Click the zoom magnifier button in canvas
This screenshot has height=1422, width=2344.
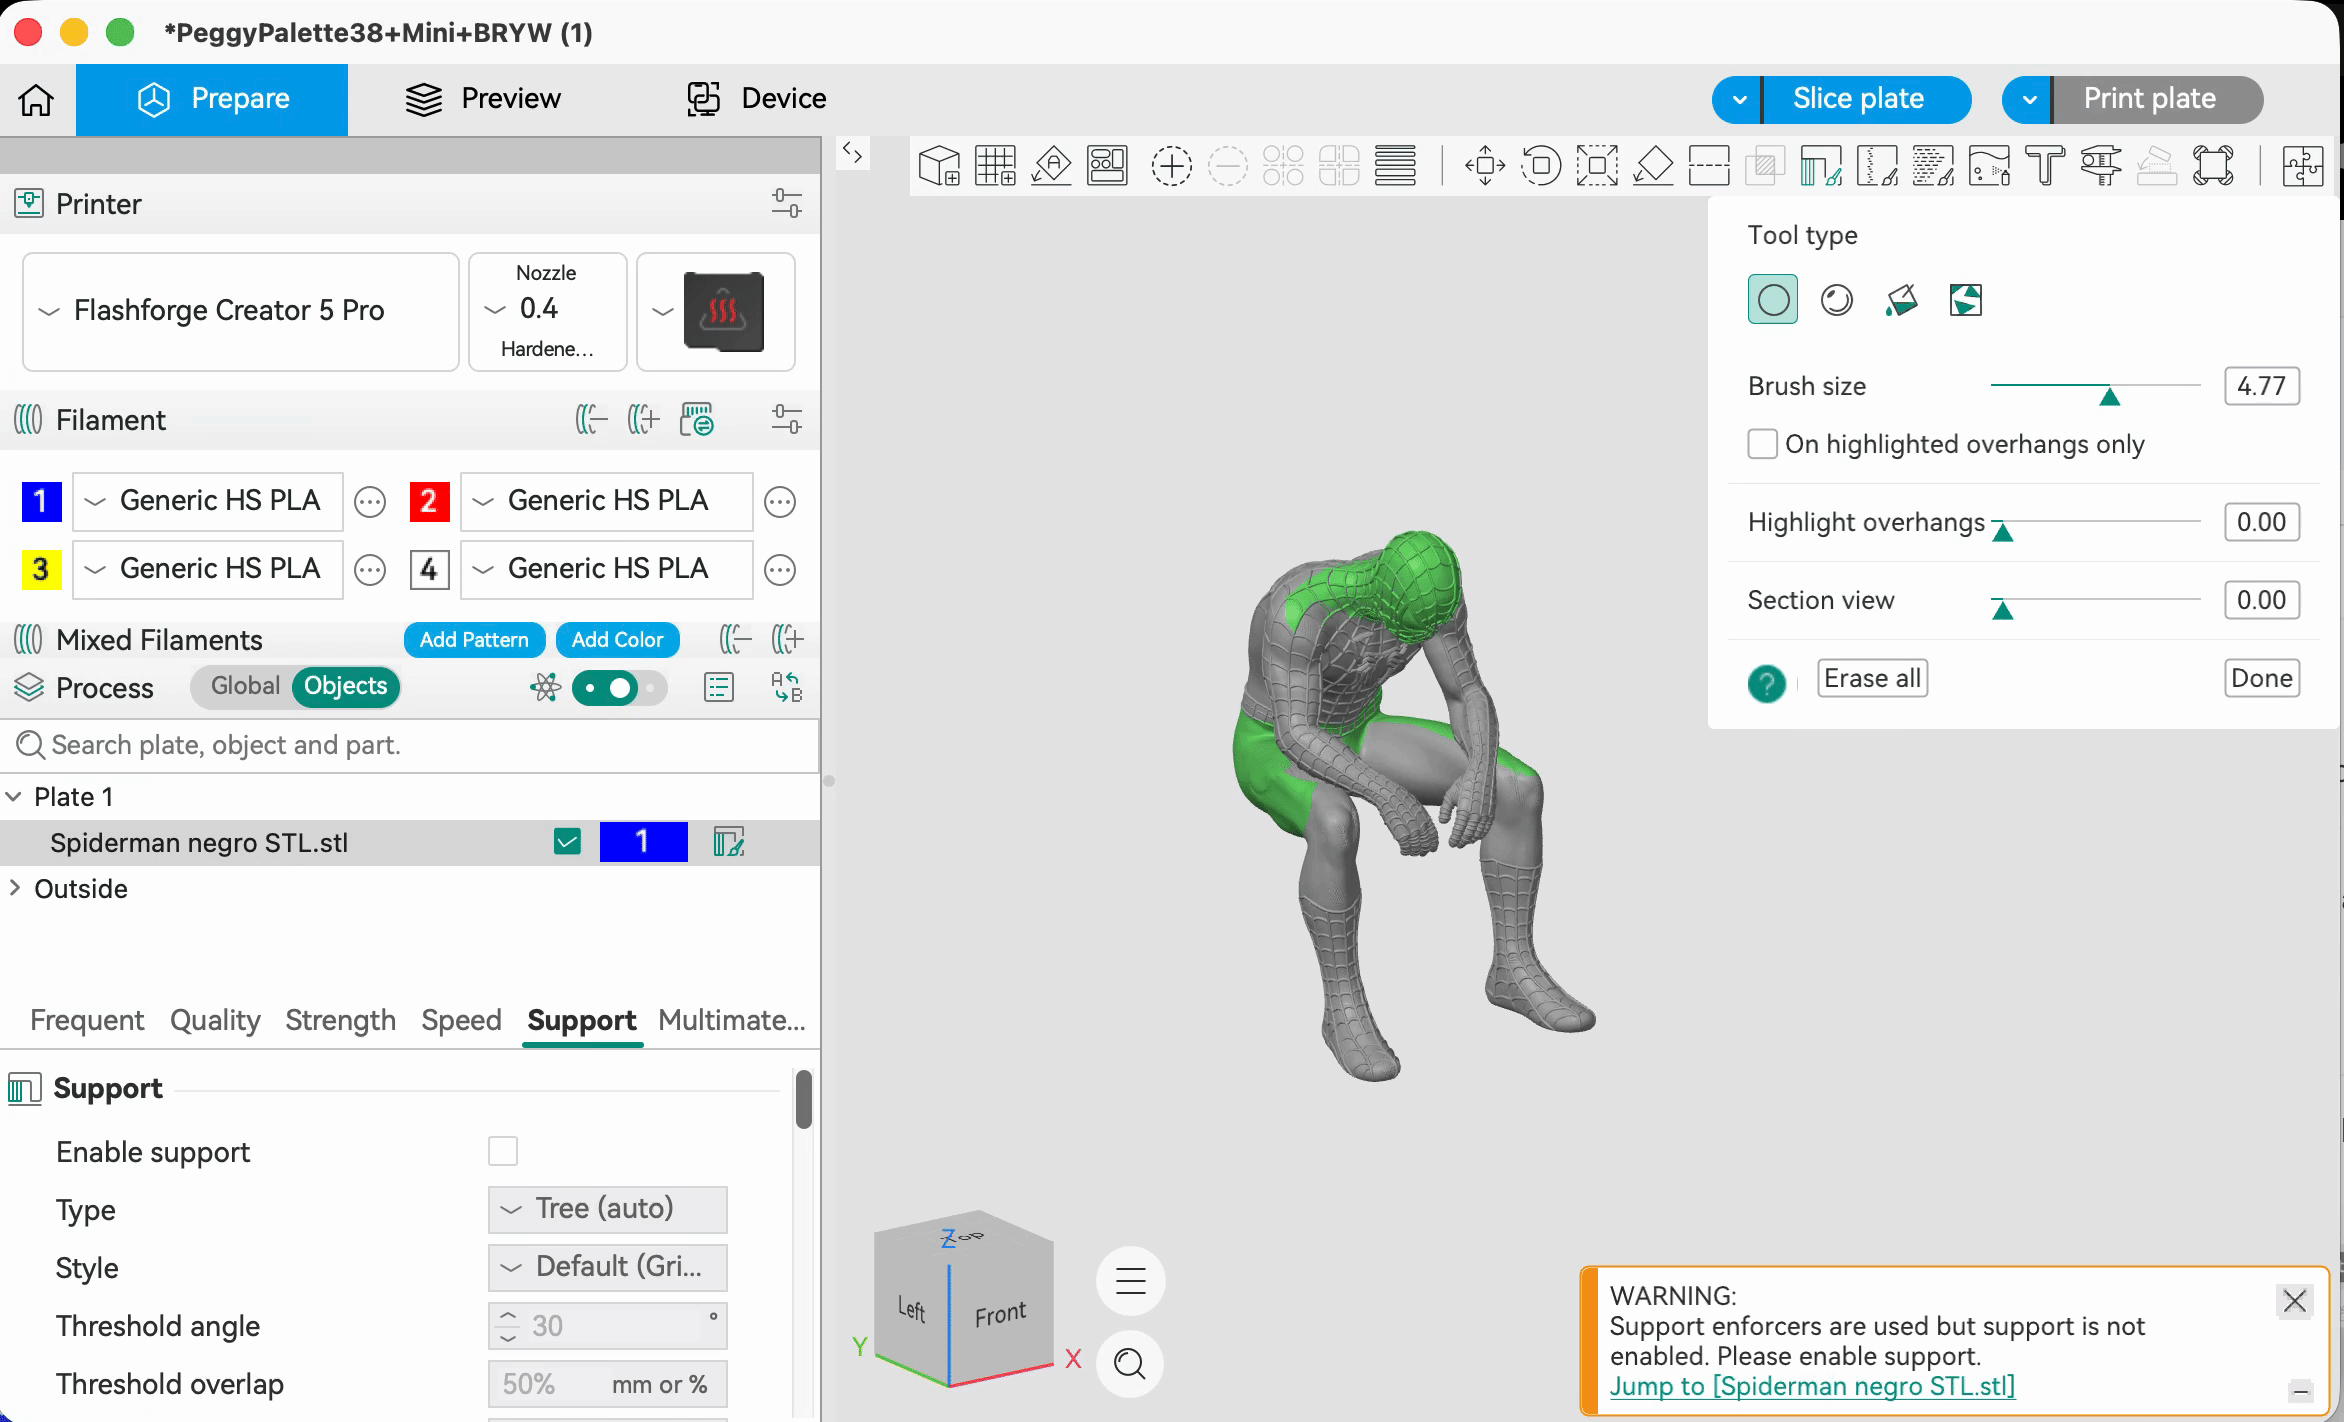(x=1131, y=1363)
